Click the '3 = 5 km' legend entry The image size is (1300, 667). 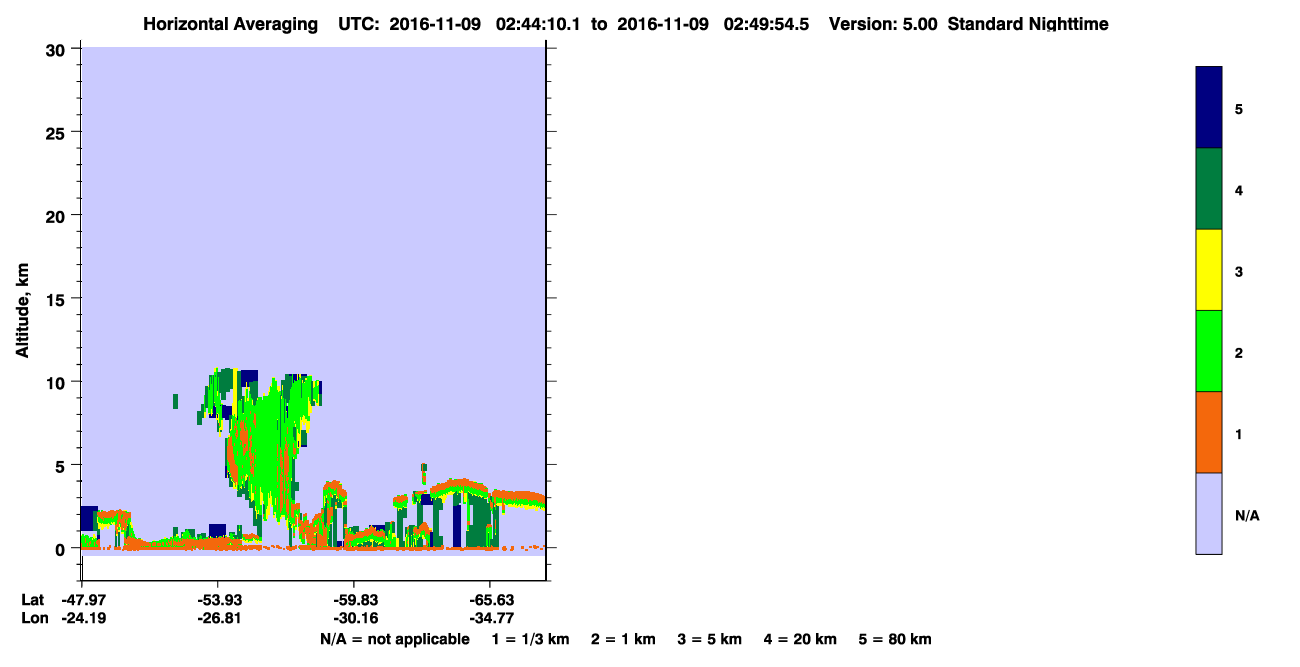711,639
